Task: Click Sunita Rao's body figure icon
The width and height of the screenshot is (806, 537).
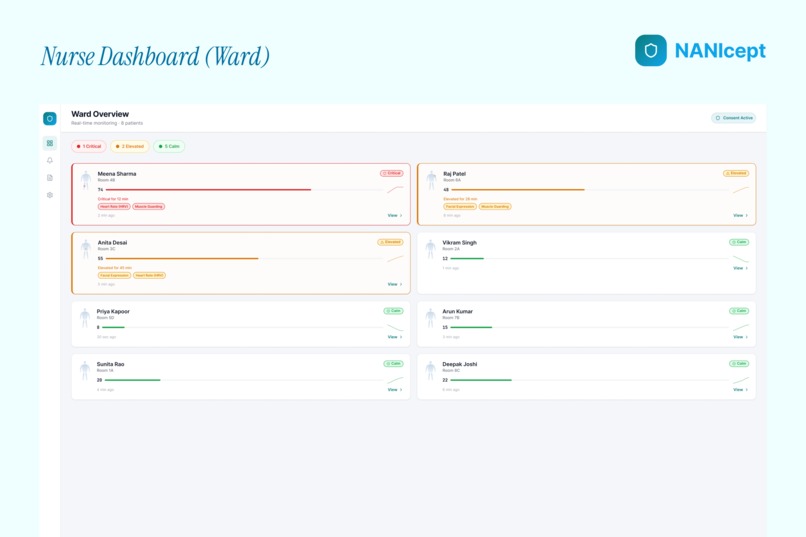Action: (85, 371)
